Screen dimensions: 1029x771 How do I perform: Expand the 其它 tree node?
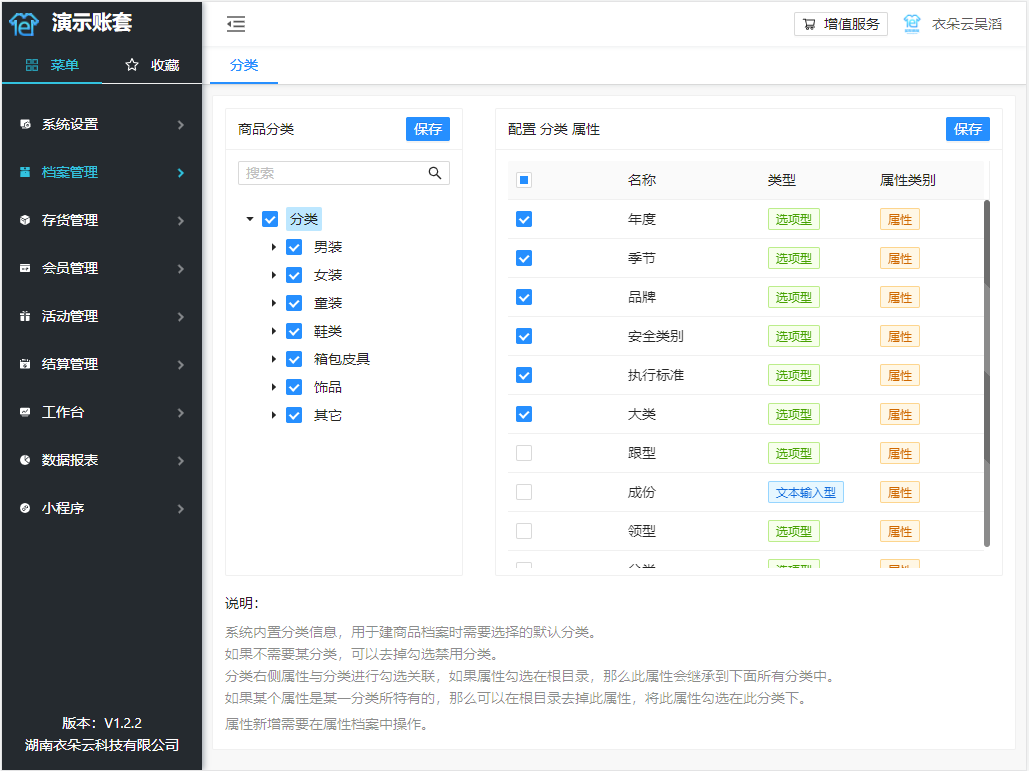pyautogui.click(x=274, y=415)
